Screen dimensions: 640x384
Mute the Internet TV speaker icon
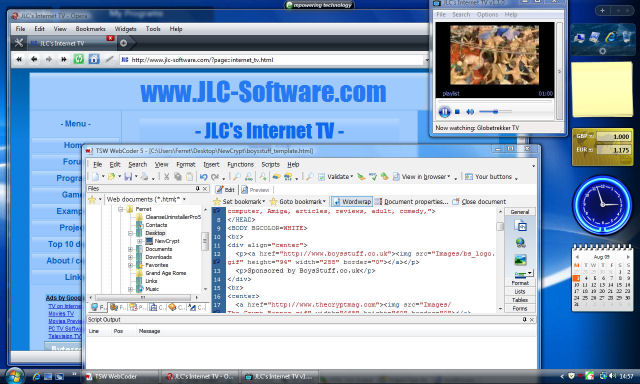click(470, 111)
